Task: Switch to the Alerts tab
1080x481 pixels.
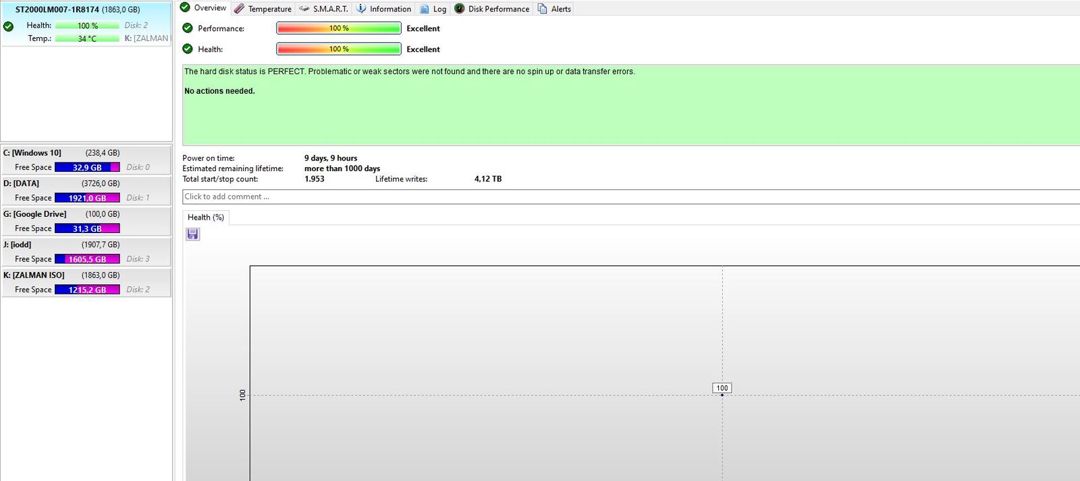Action: [554, 8]
